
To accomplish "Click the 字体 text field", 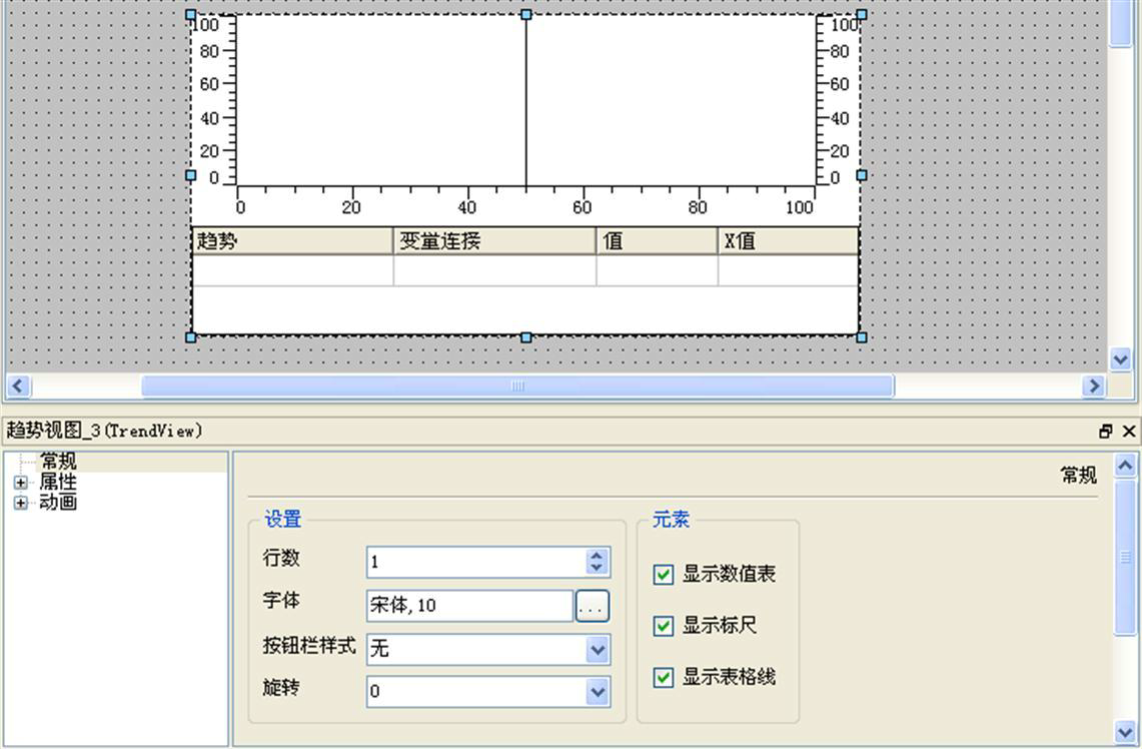I will coord(470,605).
